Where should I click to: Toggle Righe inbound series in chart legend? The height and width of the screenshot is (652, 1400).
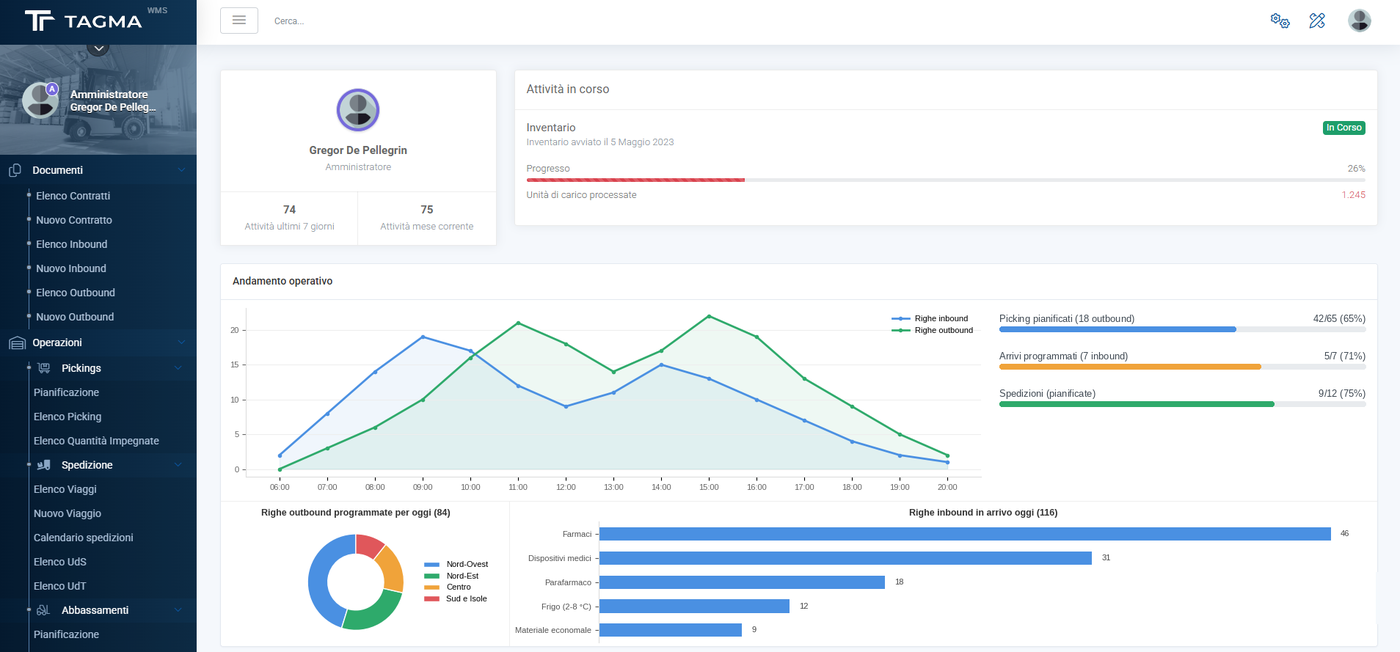(930, 318)
